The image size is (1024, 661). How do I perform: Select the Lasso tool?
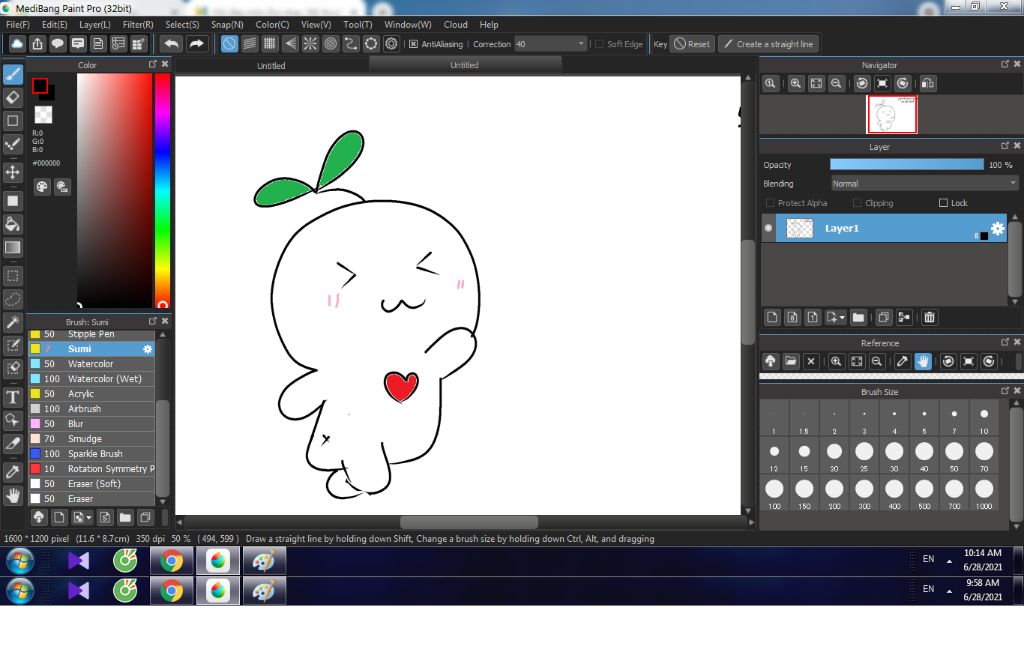click(x=13, y=299)
